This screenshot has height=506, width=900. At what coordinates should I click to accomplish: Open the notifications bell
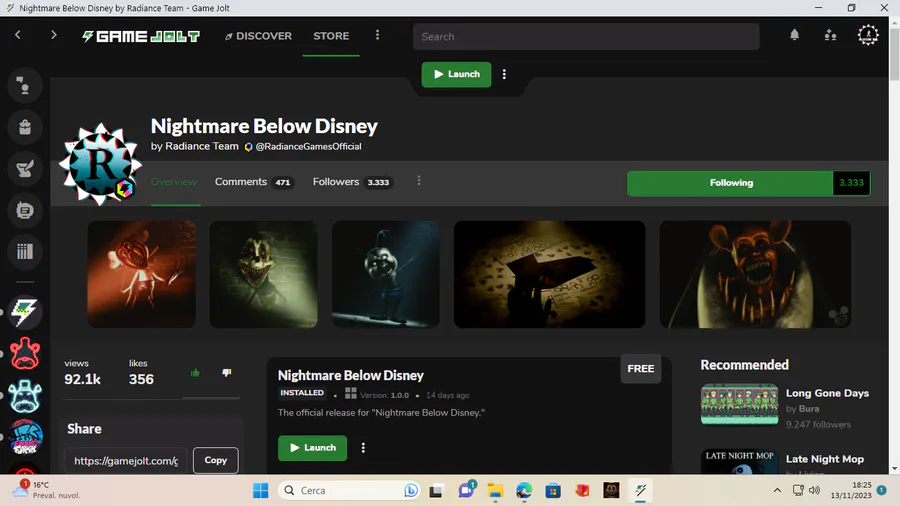(x=794, y=35)
